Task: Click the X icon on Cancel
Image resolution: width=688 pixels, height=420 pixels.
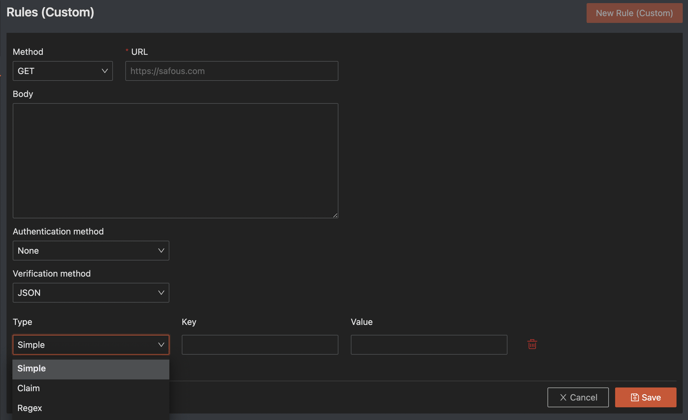Action: coord(563,398)
